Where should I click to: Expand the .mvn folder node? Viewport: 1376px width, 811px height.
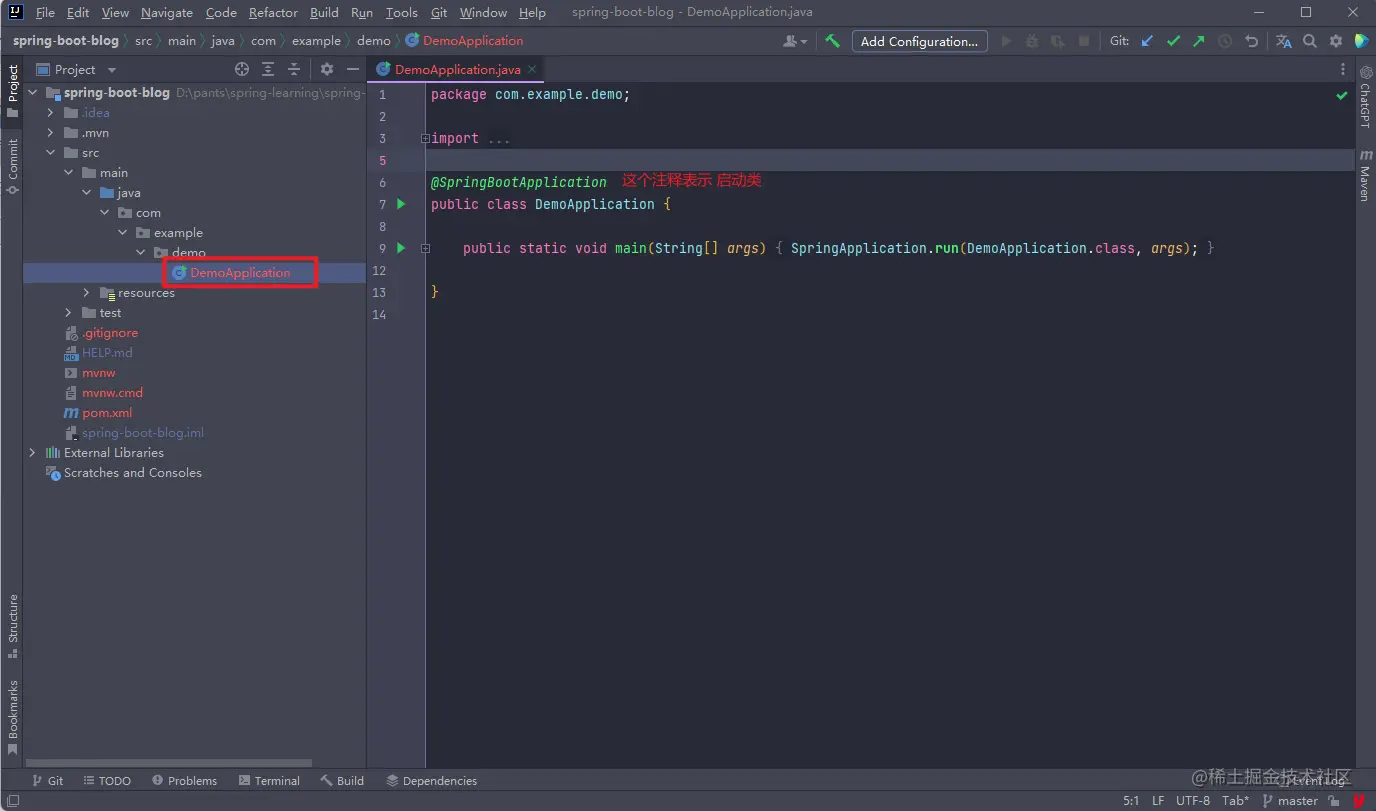click(x=50, y=133)
